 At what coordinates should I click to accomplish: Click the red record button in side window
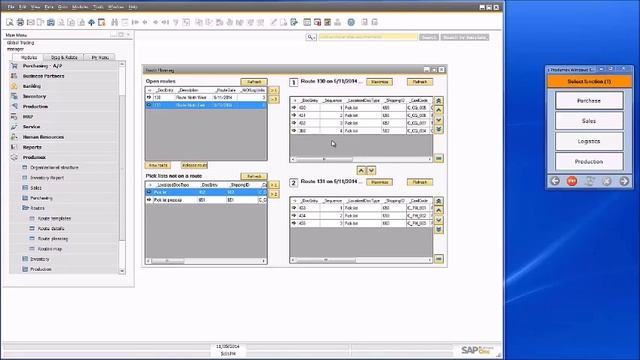572,181
